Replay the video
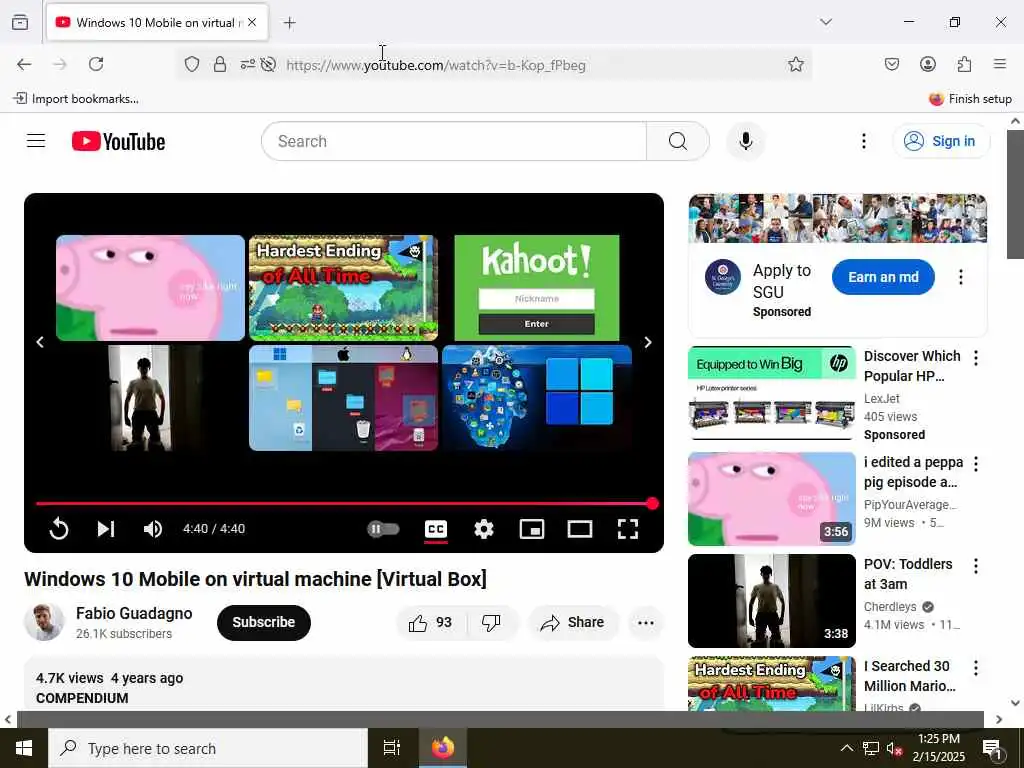Screen dimensions: 1024x768 [x=59, y=528]
